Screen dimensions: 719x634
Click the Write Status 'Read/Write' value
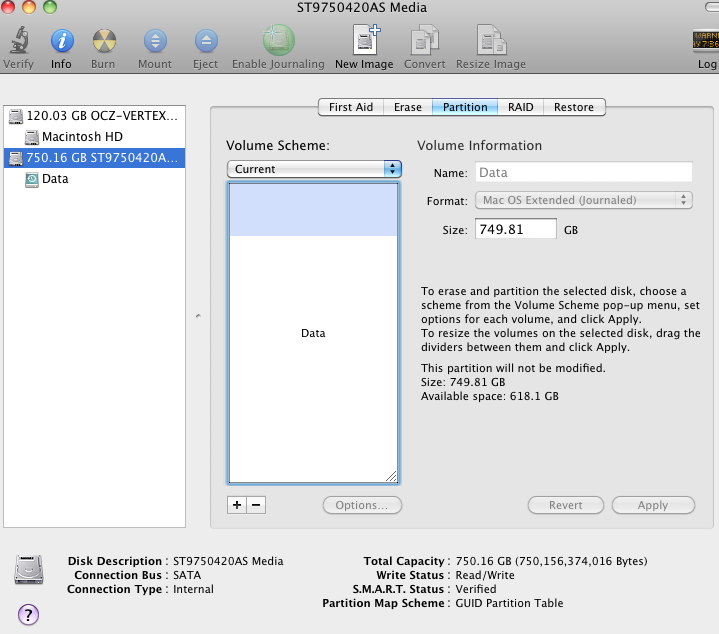pos(485,575)
